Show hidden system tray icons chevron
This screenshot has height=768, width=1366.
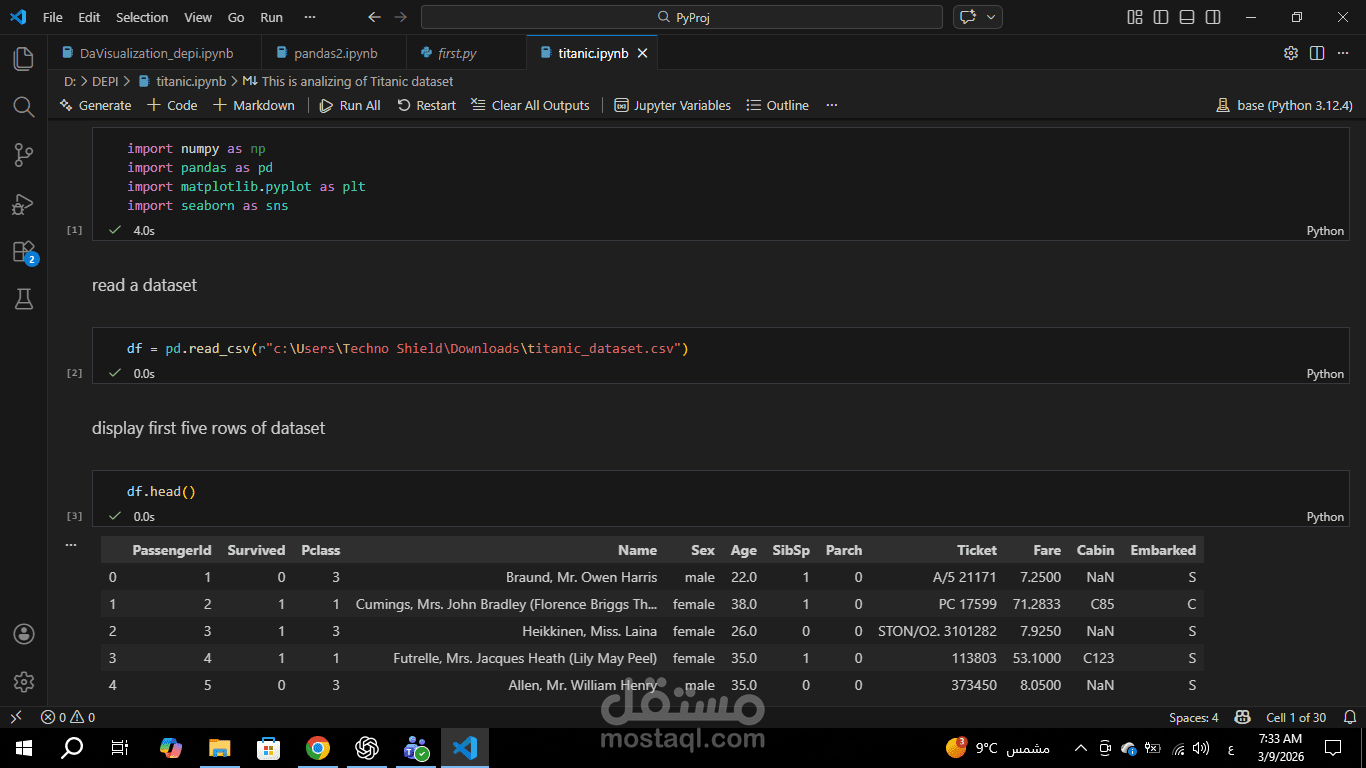click(1080, 748)
